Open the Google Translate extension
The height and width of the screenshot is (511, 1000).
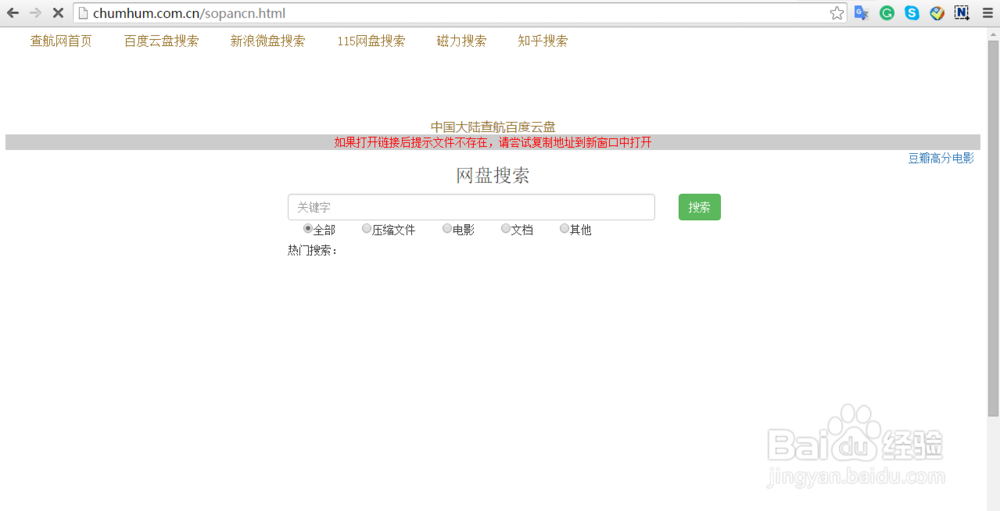[x=862, y=13]
